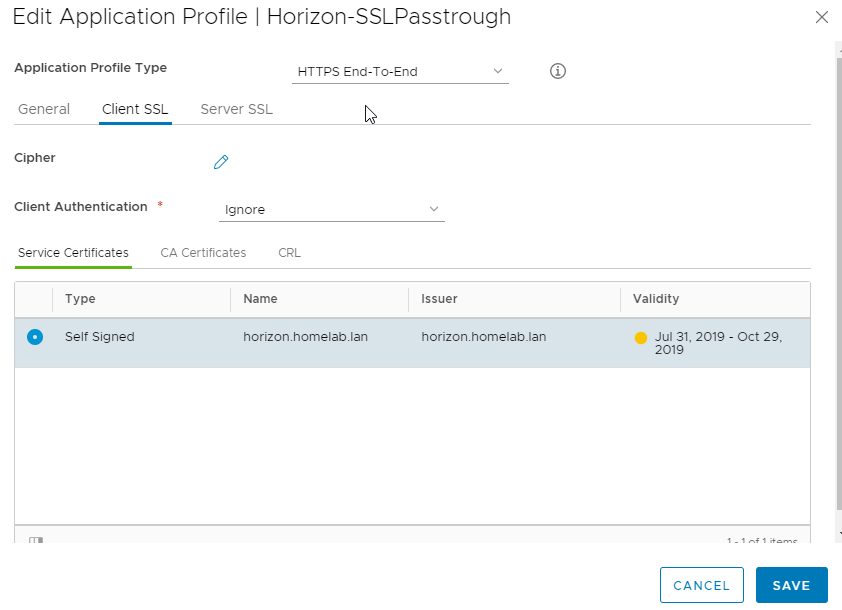
Task: Sort by the Validity column header
Action: click(x=656, y=299)
